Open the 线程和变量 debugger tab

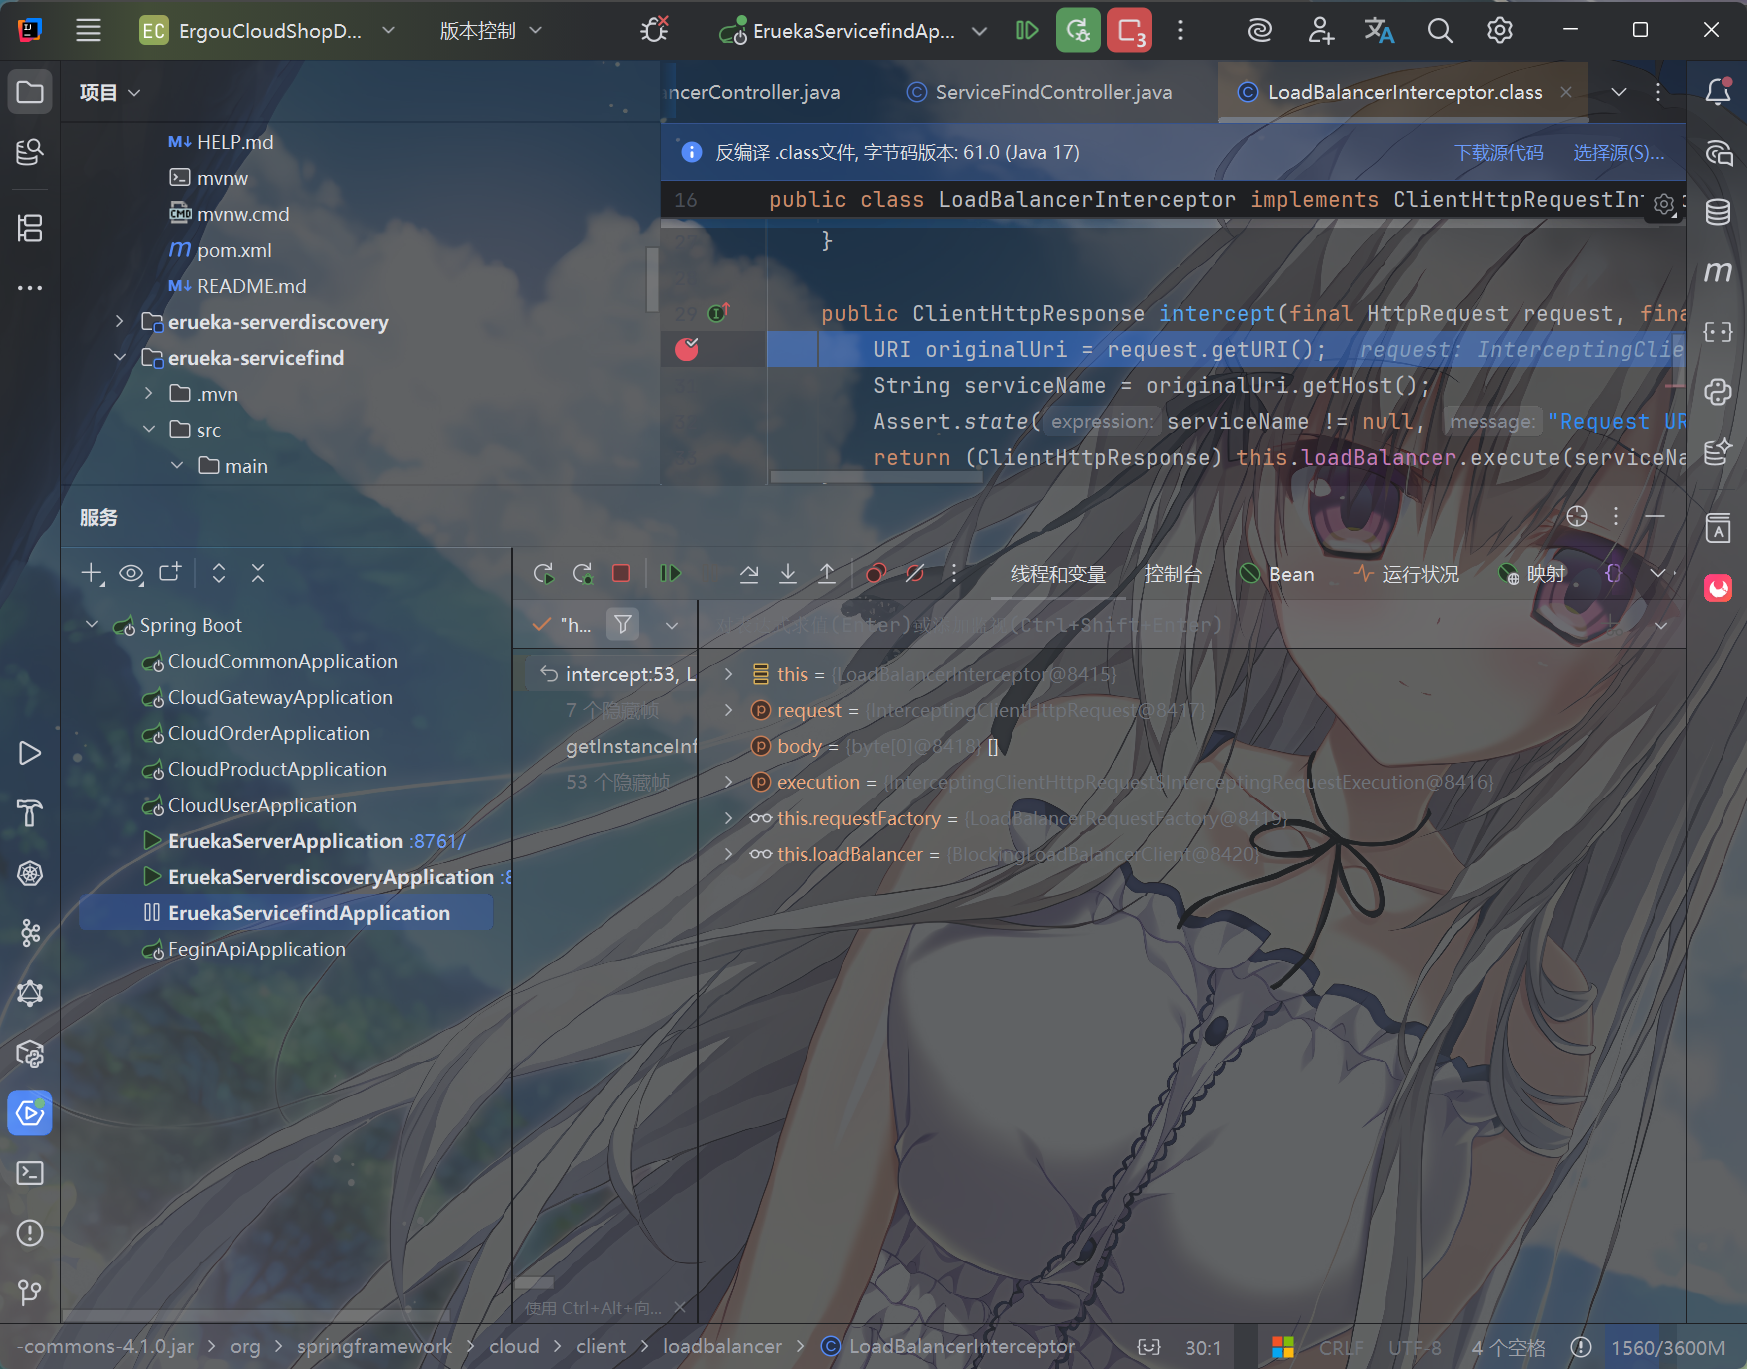(x=1058, y=574)
